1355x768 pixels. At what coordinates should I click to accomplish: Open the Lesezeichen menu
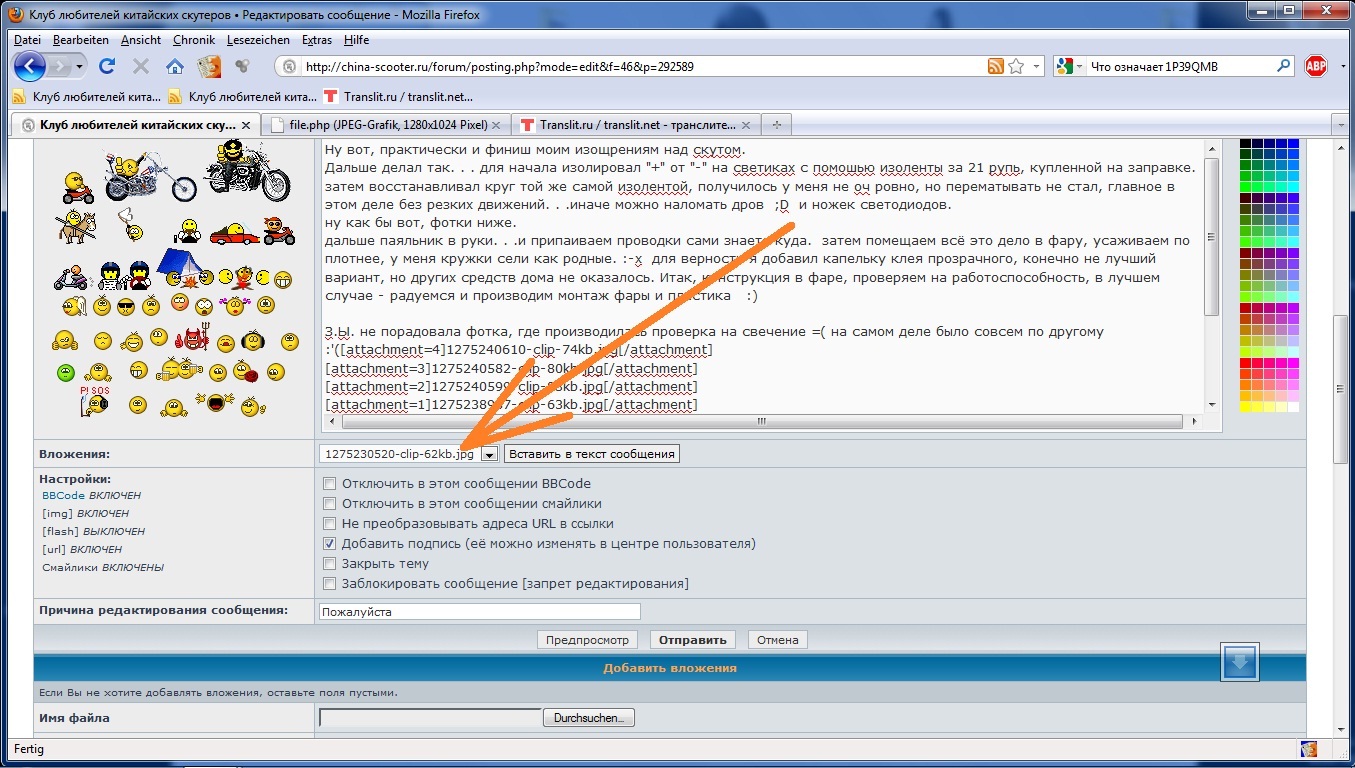click(258, 40)
